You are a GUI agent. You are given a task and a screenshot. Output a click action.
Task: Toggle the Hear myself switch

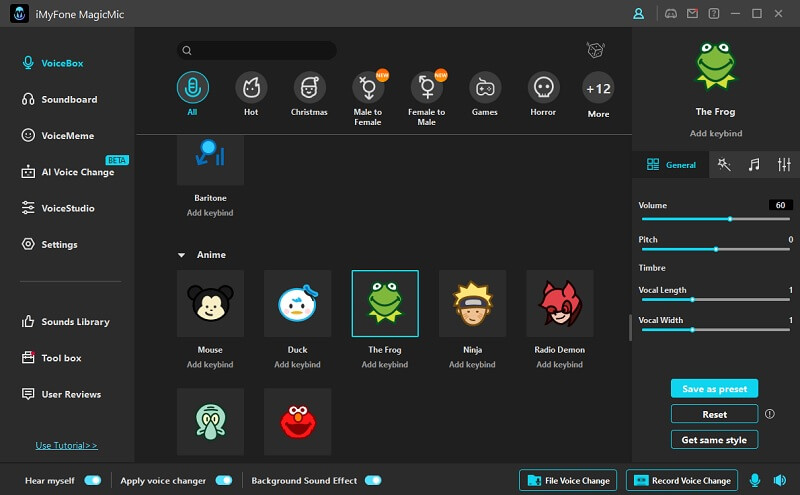pyautogui.click(x=93, y=480)
